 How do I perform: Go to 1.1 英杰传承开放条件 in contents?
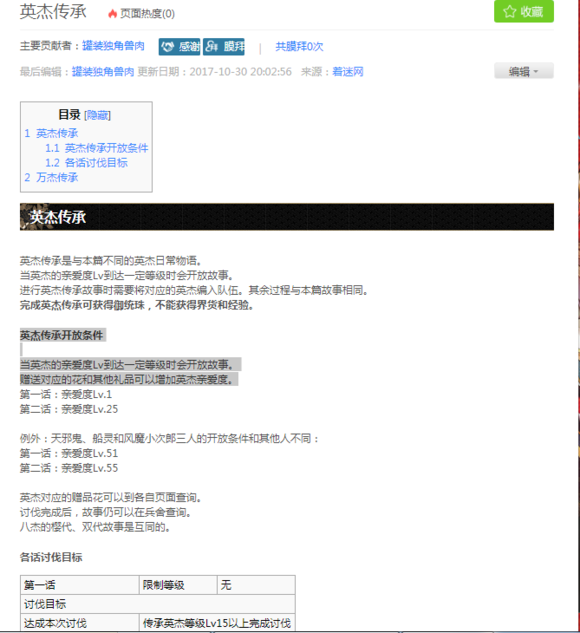pos(96,148)
